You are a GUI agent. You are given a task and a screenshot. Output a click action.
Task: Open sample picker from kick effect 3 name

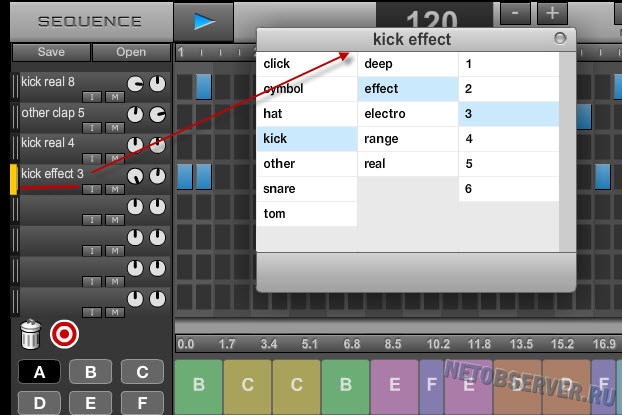52,173
